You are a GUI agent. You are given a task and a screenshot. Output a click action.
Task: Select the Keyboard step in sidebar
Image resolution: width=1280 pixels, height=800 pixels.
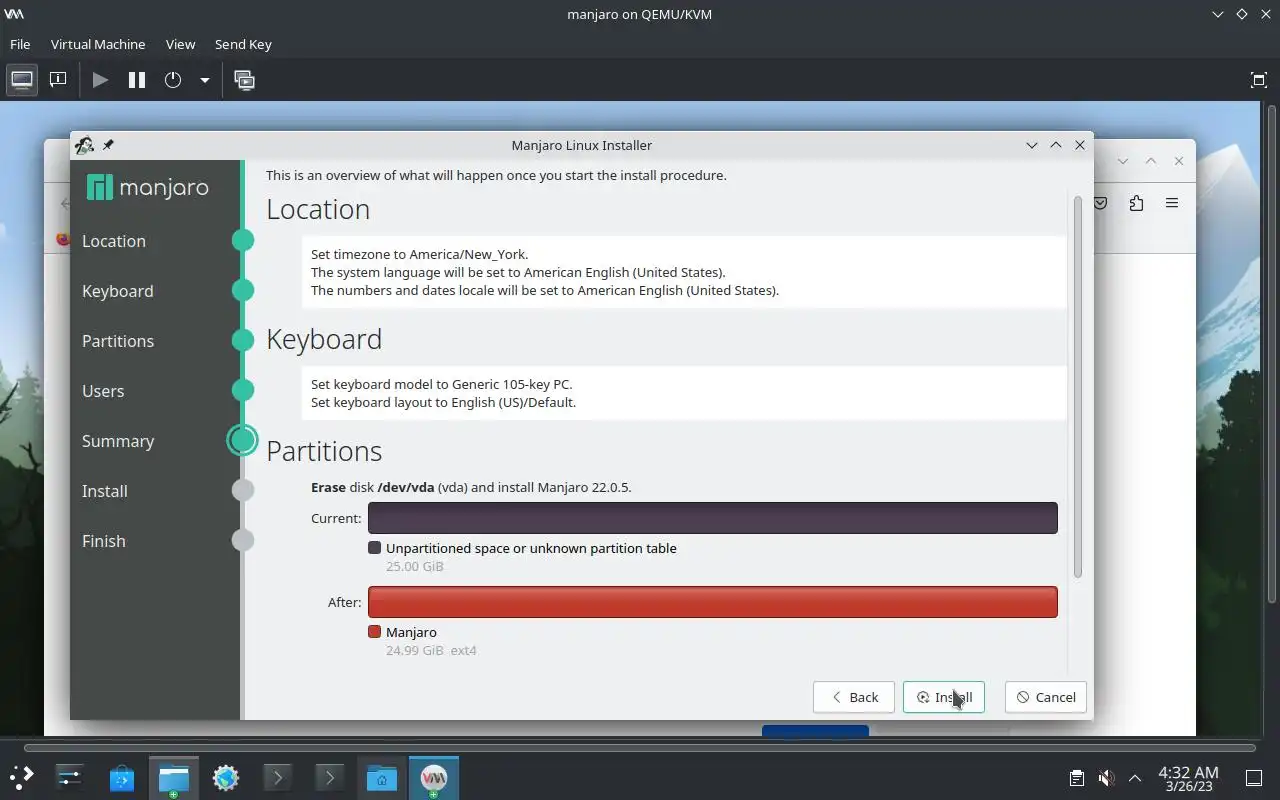[x=118, y=291]
